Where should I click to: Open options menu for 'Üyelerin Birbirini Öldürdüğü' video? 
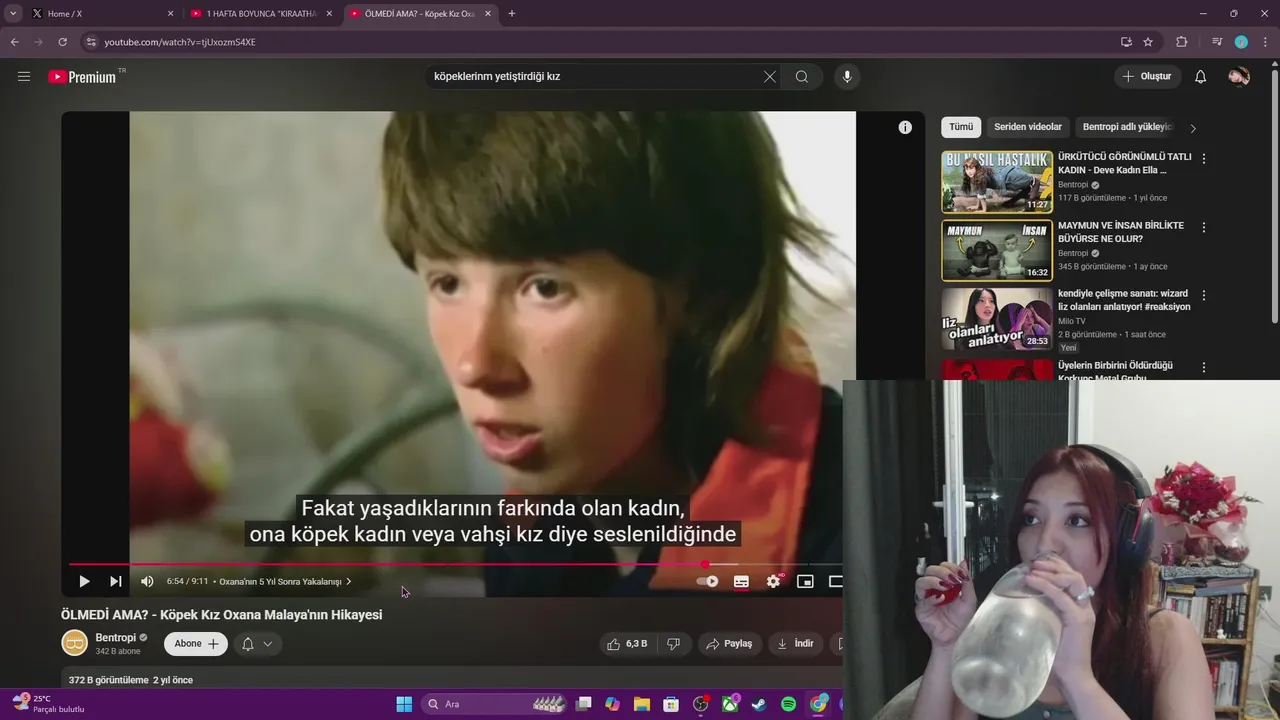coord(1203,368)
